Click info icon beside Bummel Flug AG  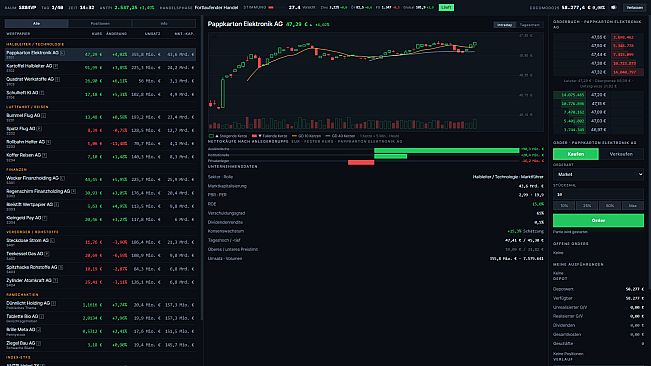pyautogui.click(x=44, y=115)
